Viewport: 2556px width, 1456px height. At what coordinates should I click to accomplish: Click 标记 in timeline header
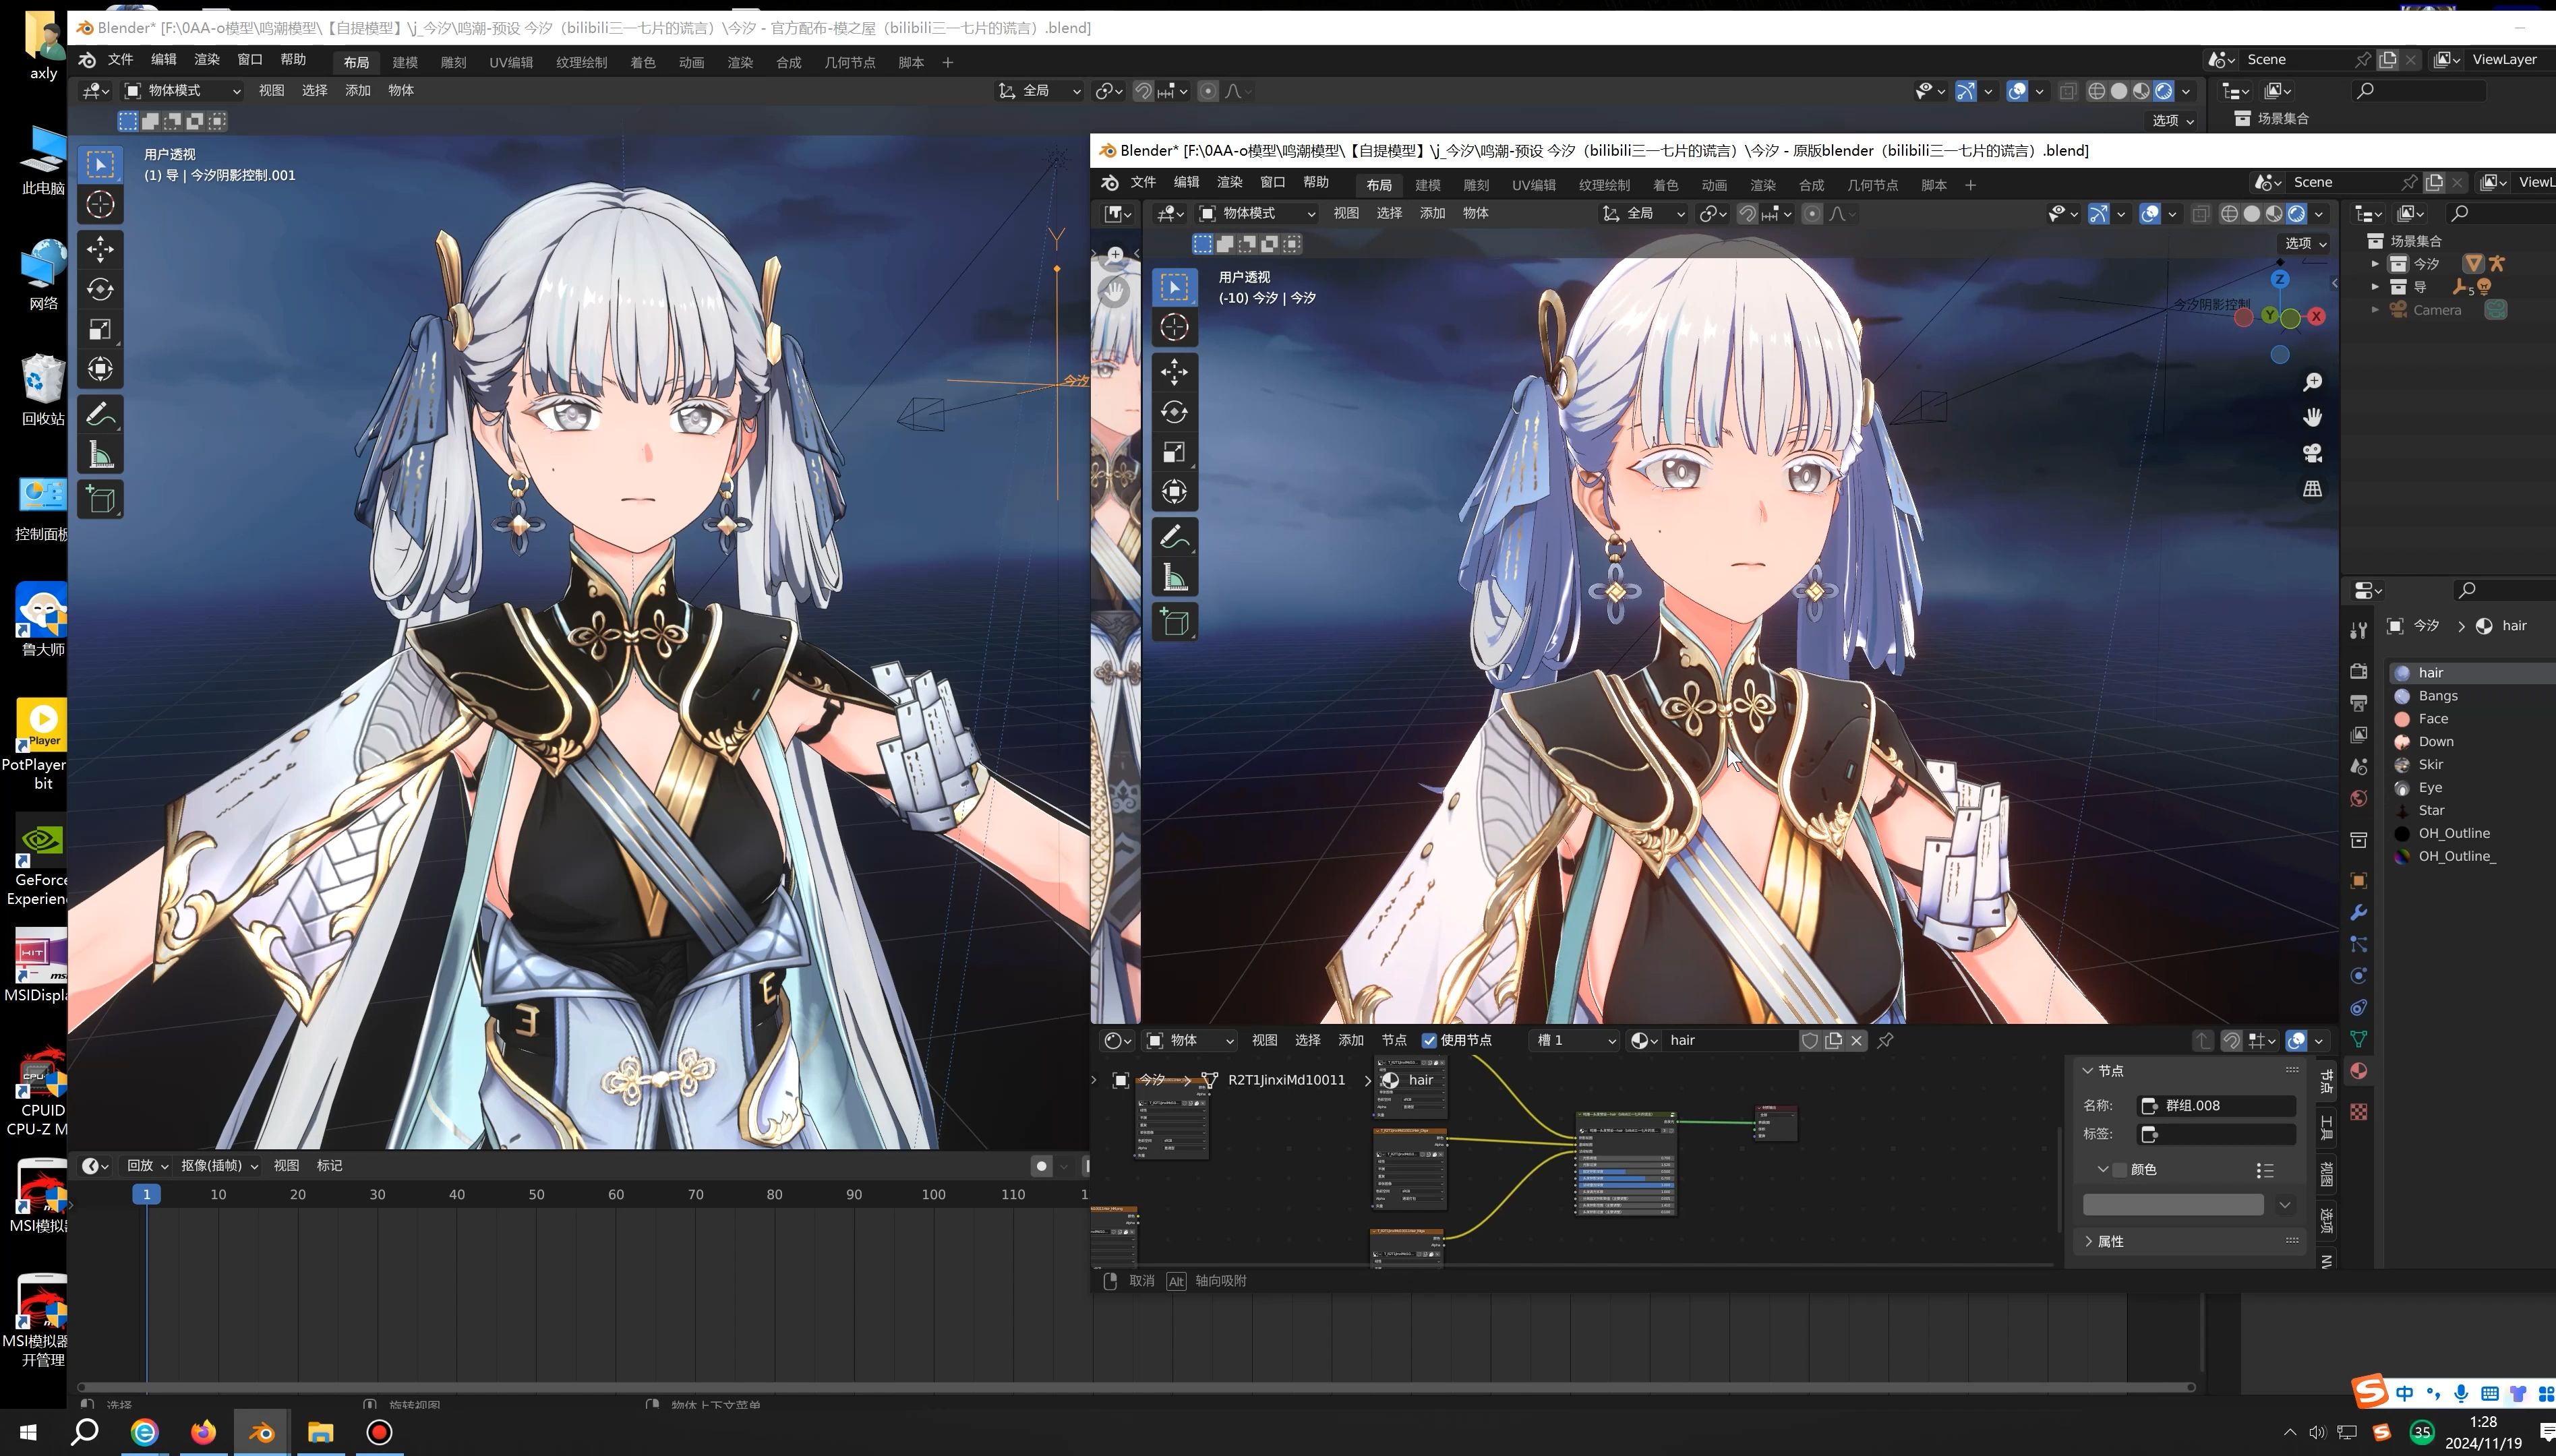click(329, 1166)
